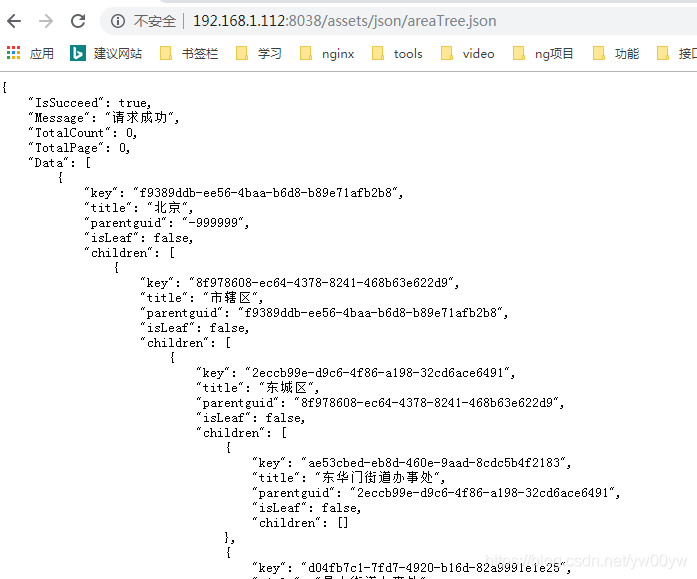Click the forward navigation arrow

click(46, 21)
